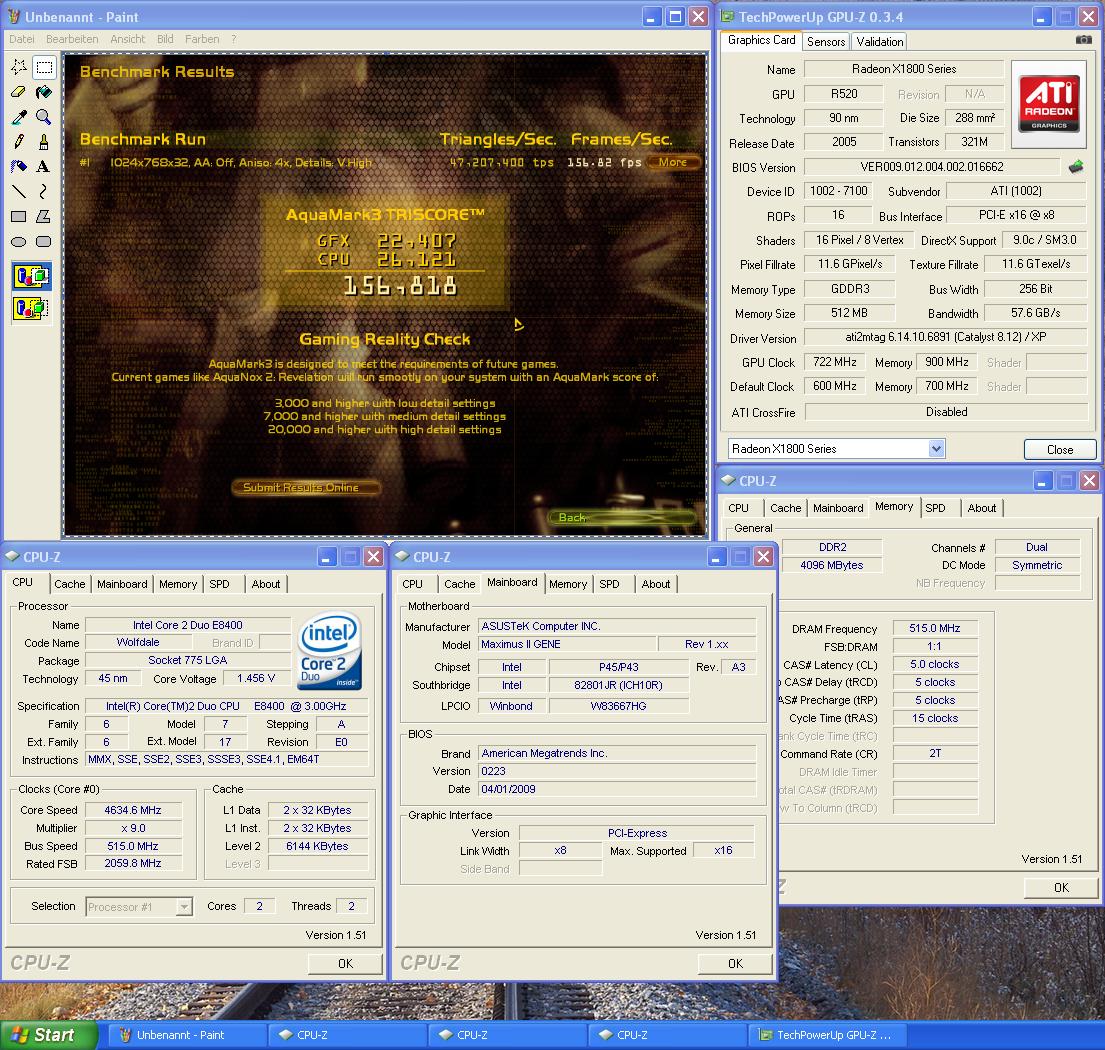Viewport: 1105px width, 1050px height.
Task: Open About tab in the CPU-Z memory window
Action: (x=982, y=508)
